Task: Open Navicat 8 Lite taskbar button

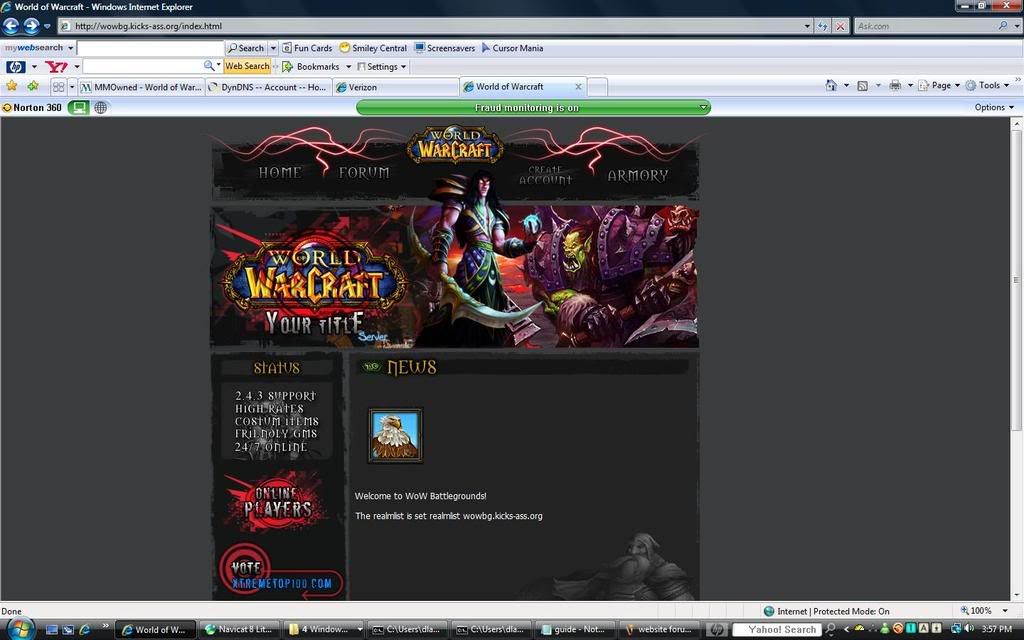Action: [240, 630]
